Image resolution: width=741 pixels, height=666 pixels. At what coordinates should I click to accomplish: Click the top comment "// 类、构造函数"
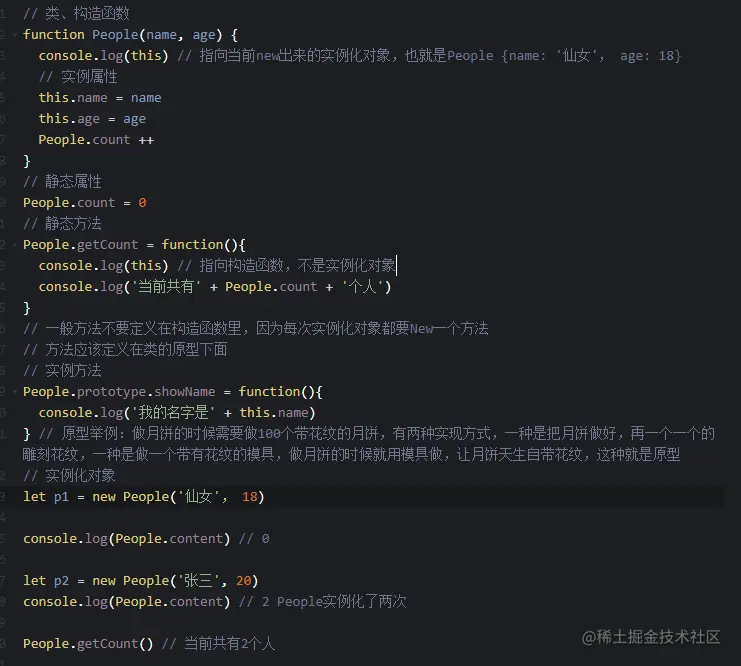pyautogui.click(x=76, y=13)
